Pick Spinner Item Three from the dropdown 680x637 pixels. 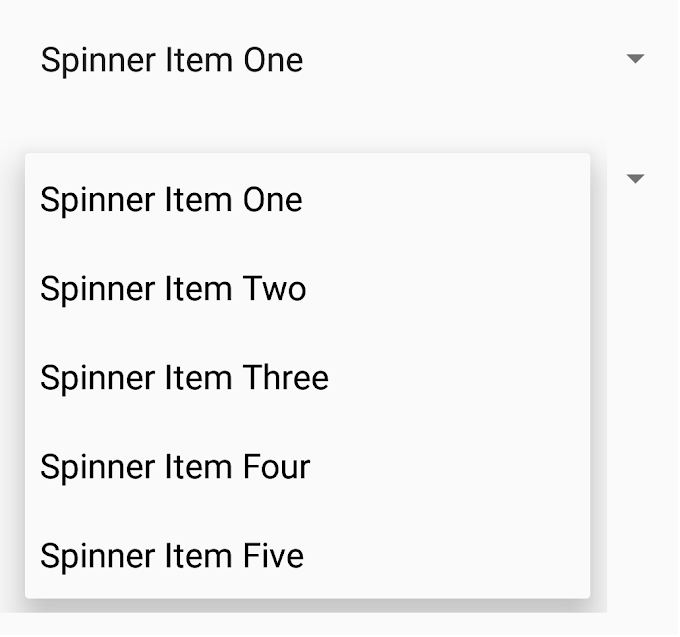[184, 378]
